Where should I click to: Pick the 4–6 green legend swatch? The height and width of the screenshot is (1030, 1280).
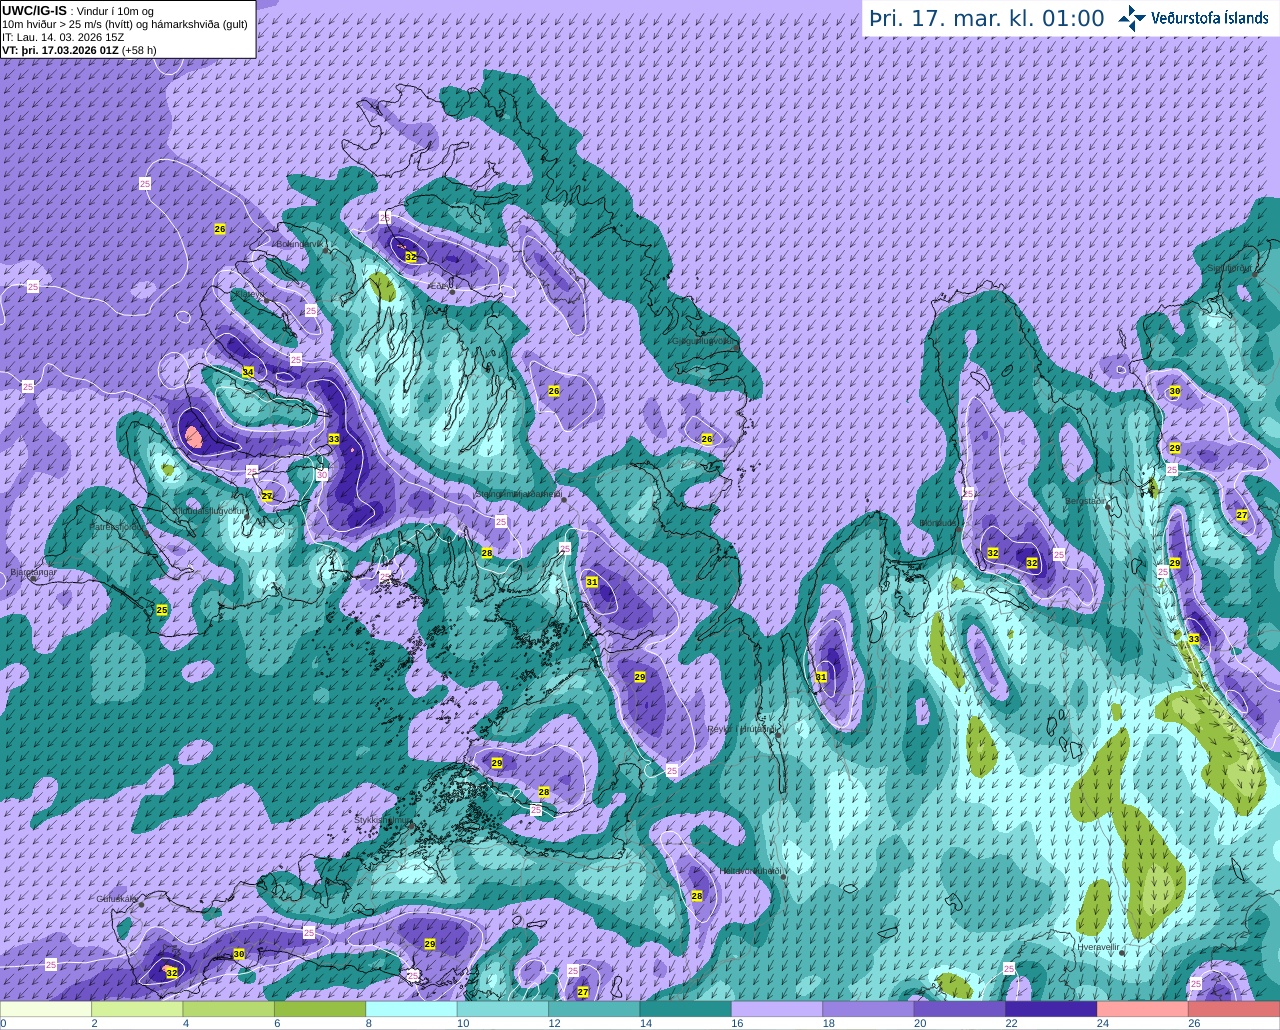tap(229, 1009)
